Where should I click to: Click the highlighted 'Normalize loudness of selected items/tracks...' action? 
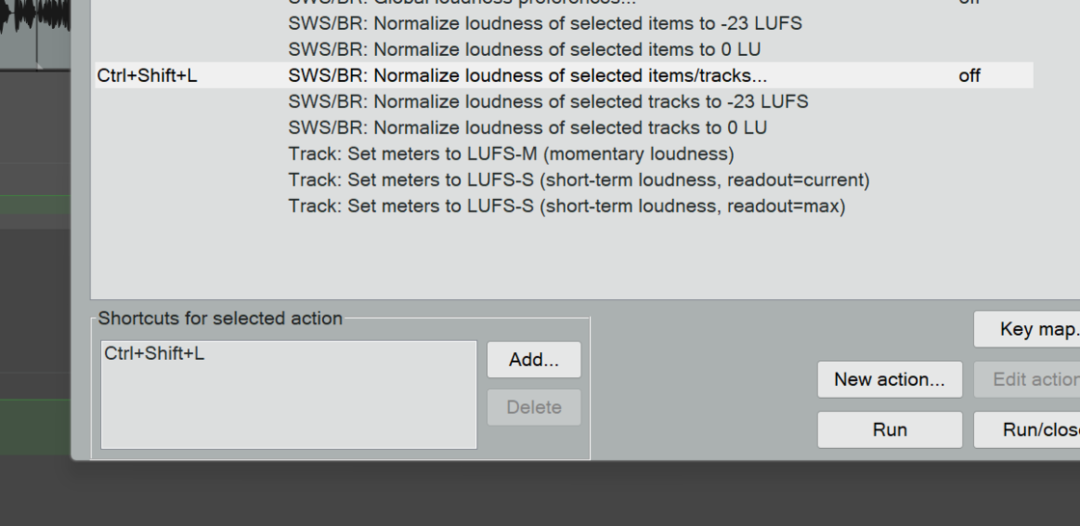click(527, 75)
